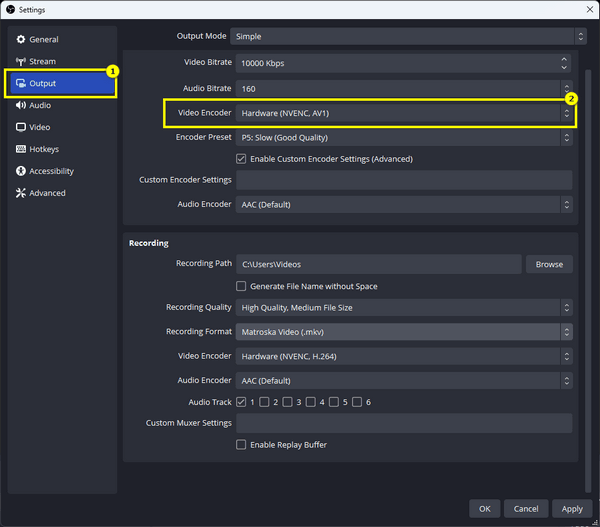Click the Recording Path field
The height and width of the screenshot is (527, 600).
(x=379, y=264)
